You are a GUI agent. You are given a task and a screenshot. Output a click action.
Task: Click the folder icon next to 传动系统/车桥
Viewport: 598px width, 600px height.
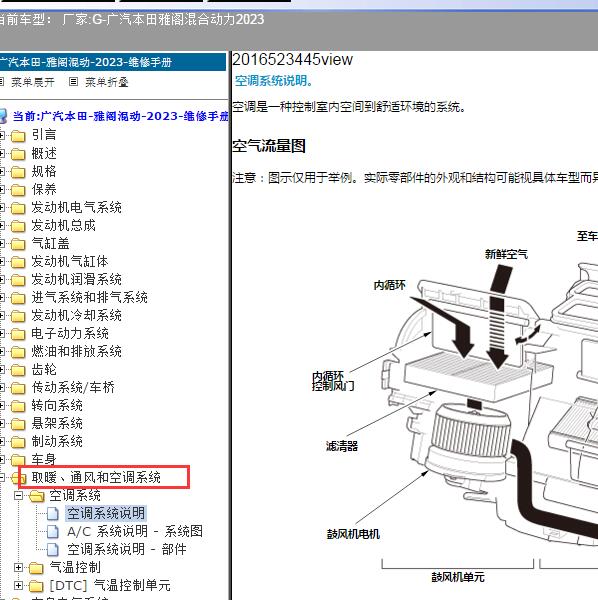point(18,388)
